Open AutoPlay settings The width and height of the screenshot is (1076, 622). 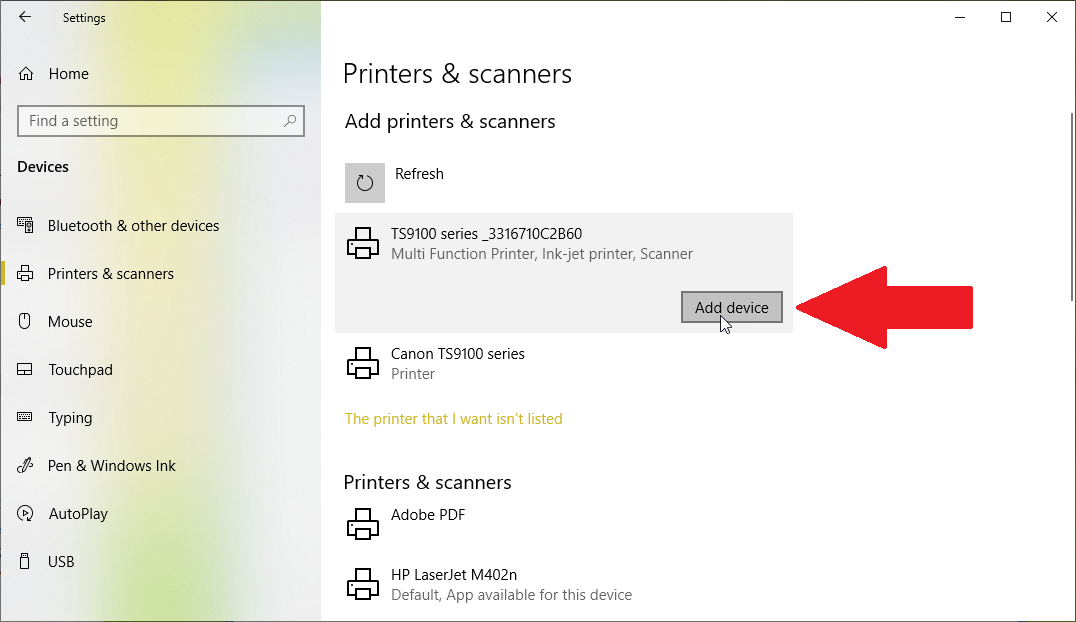click(78, 514)
